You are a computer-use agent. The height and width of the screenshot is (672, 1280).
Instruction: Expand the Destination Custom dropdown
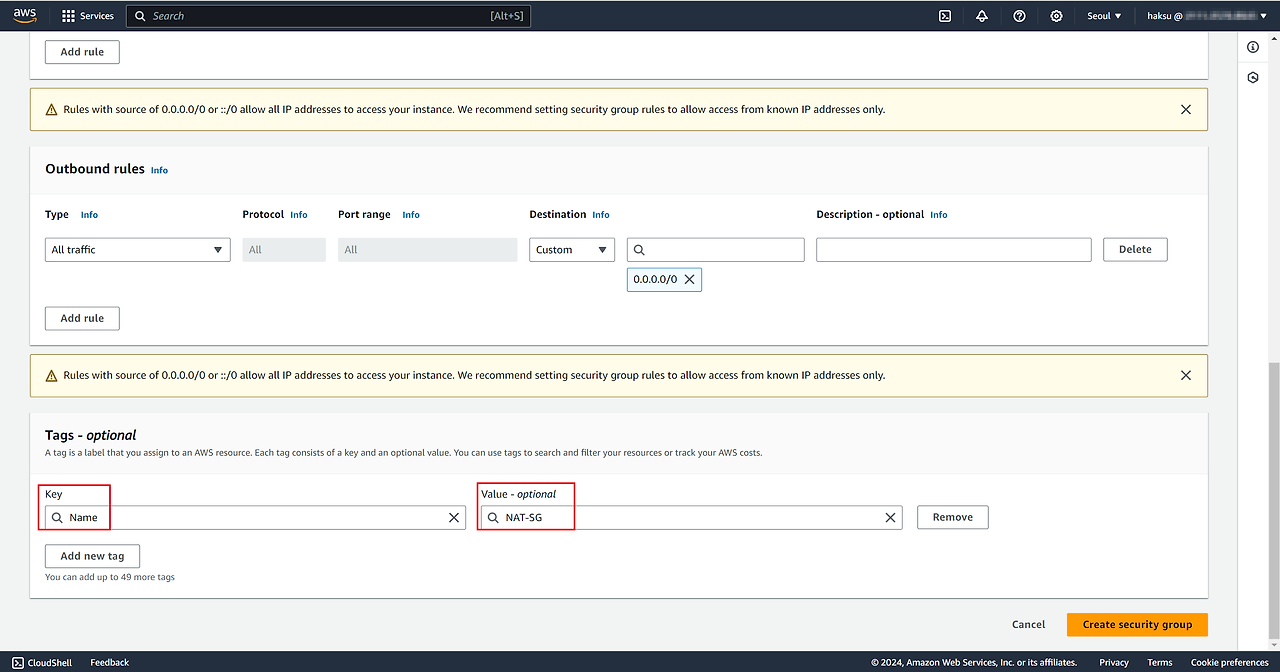point(571,250)
